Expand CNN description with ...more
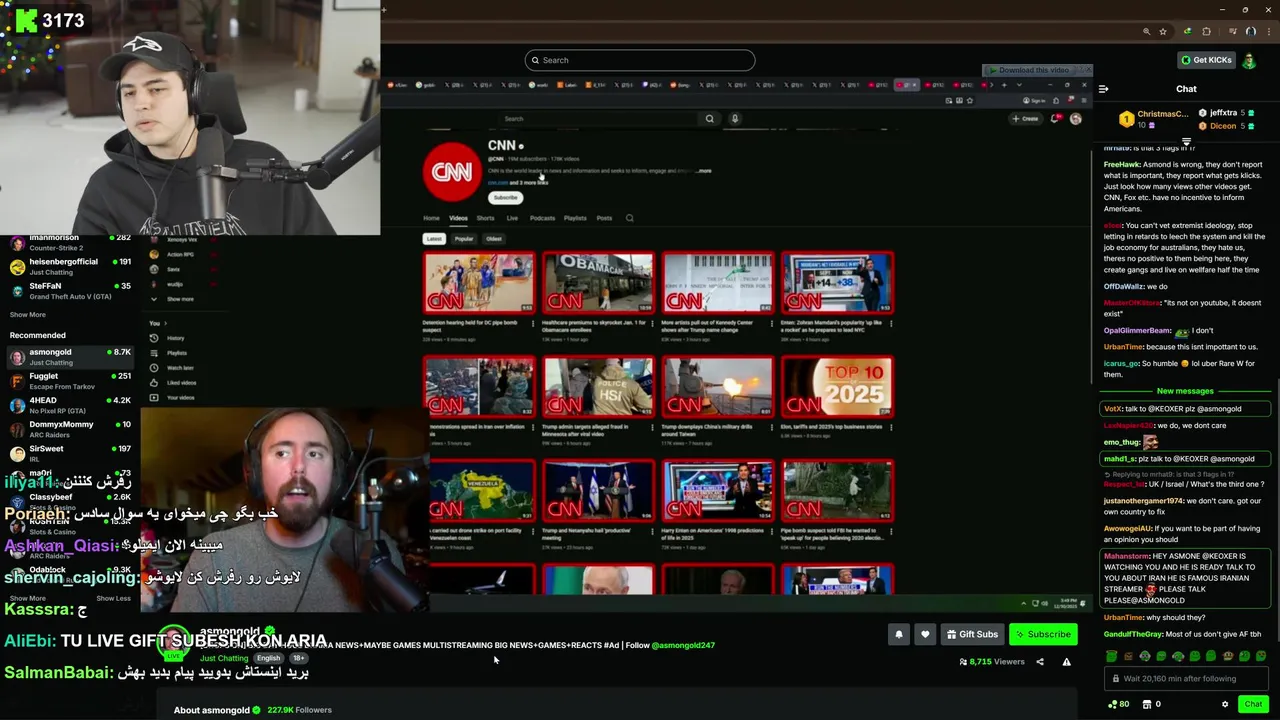Image resolution: width=1280 pixels, height=720 pixels. (x=705, y=171)
